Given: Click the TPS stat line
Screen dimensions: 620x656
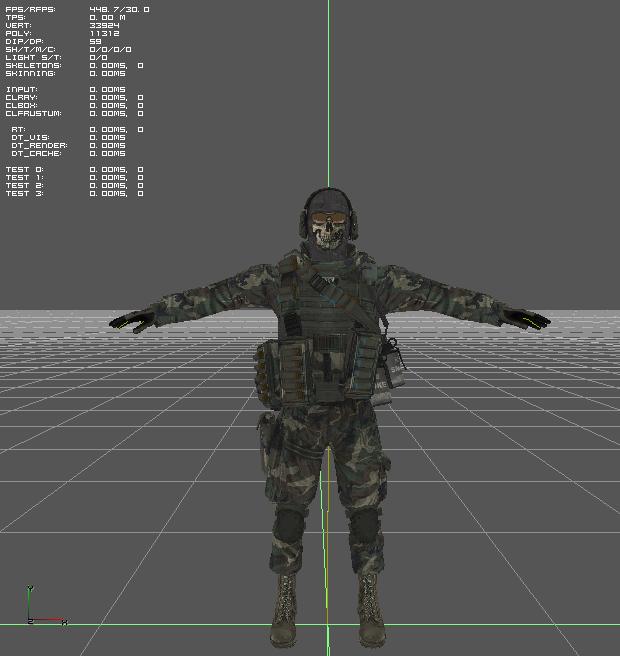Looking at the screenshot, I should coord(65,17).
